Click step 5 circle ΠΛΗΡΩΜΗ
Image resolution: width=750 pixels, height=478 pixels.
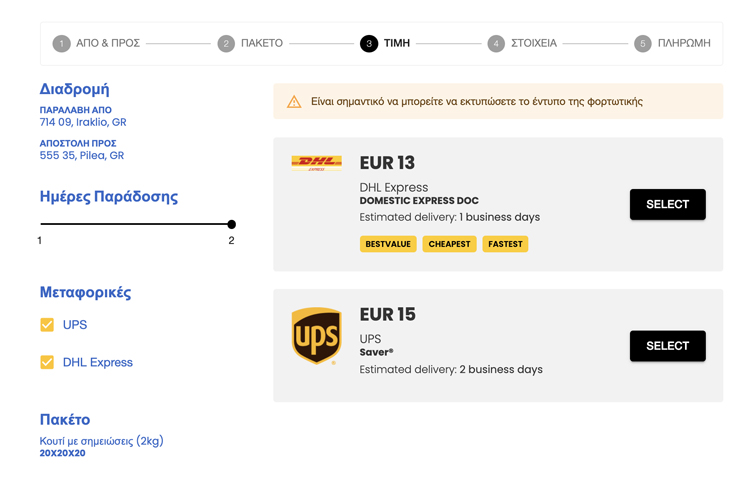(x=643, y=44)
